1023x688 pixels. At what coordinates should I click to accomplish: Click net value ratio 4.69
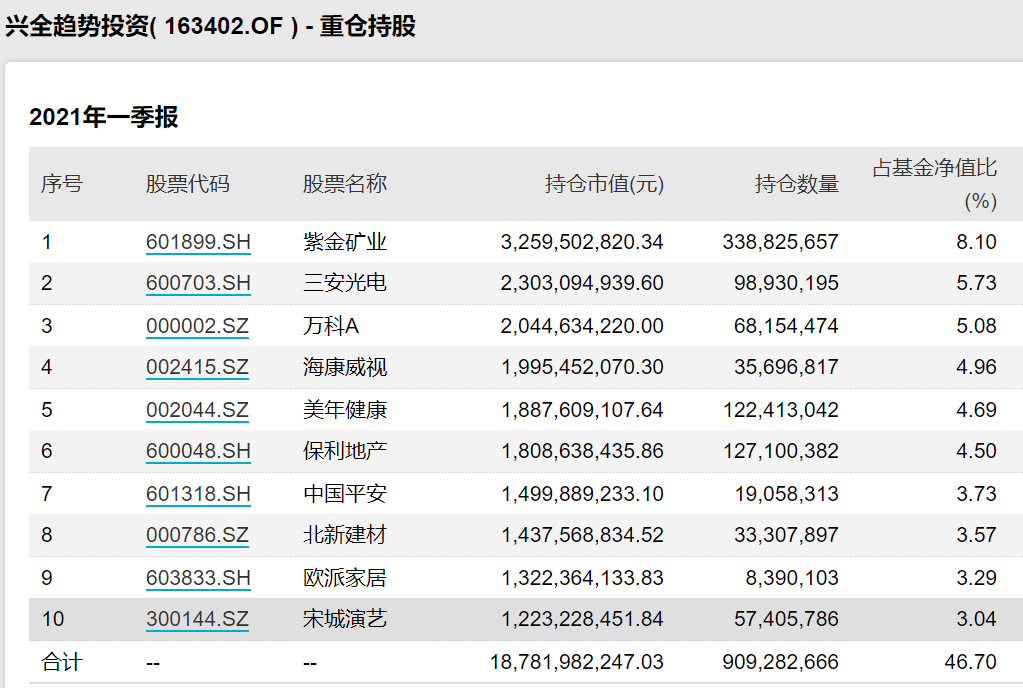pyautogui.click(x=977, y=410)
